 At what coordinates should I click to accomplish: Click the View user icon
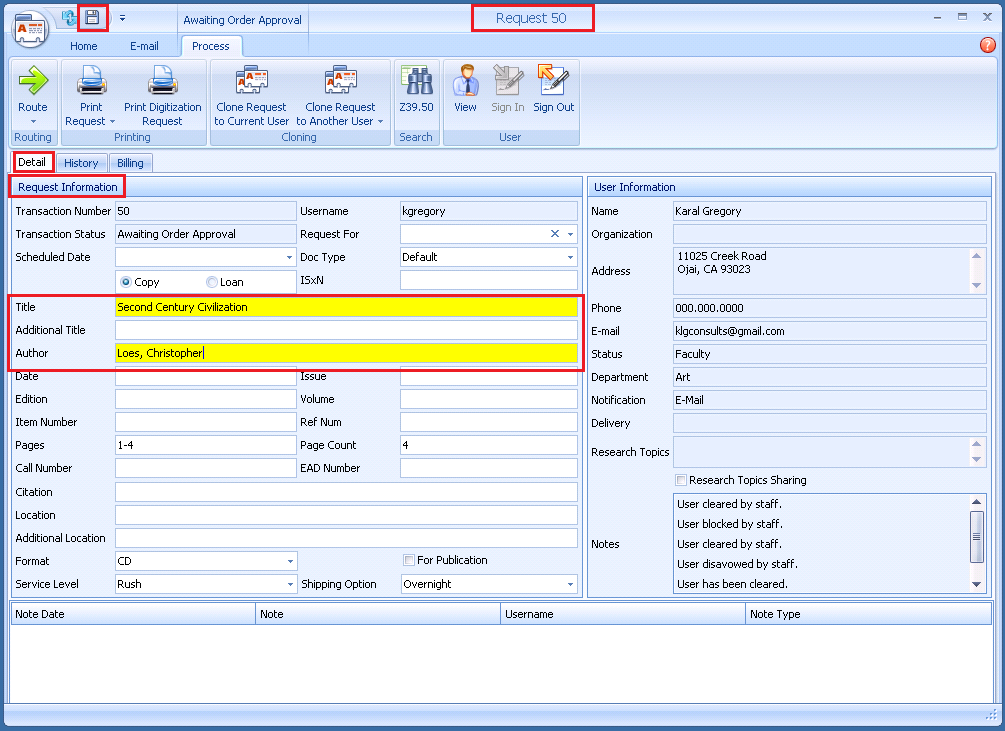[465, 81]
